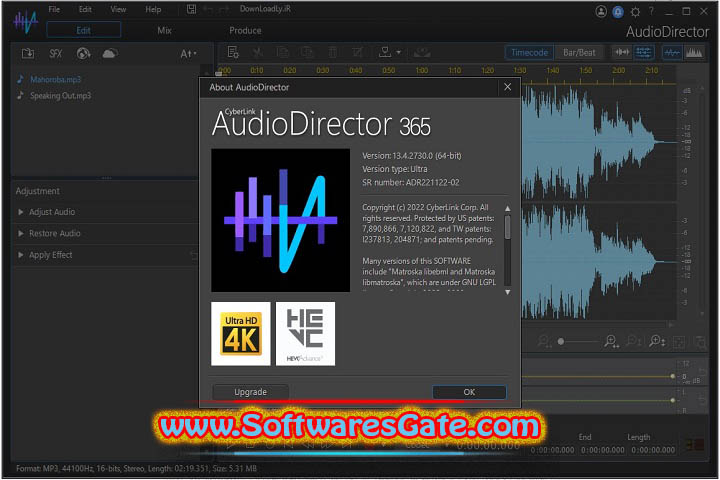Click the zoom out vertically icon

click(x=634, y=341)
